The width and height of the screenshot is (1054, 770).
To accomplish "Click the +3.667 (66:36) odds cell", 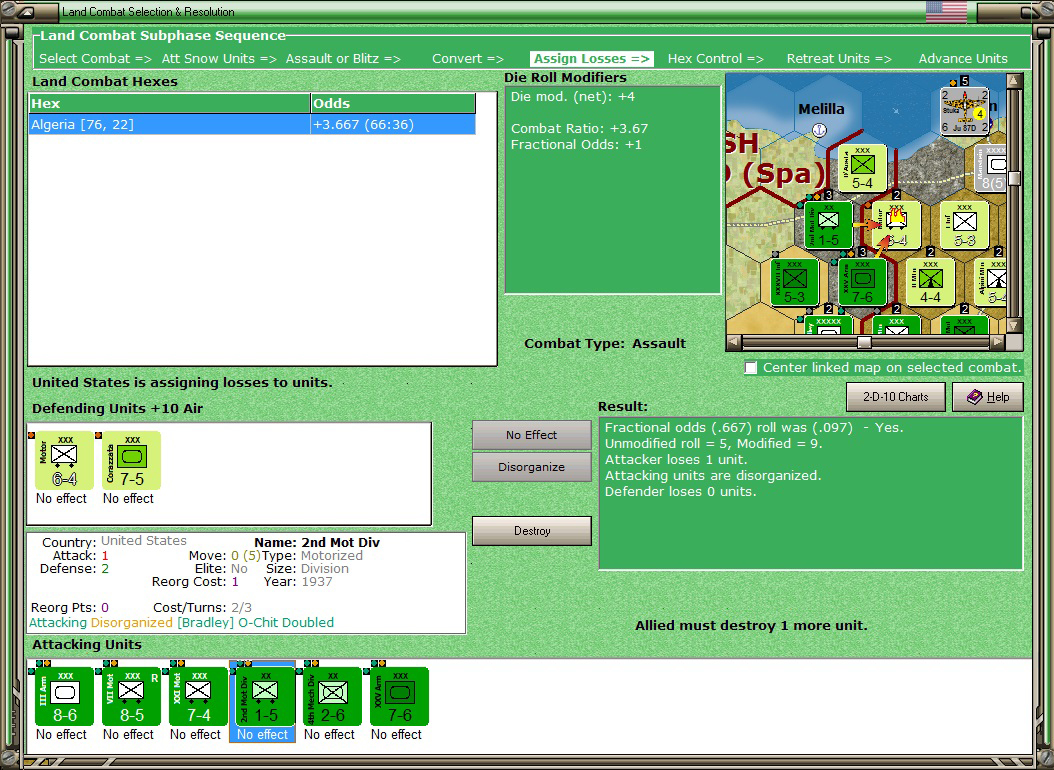I will click(x=393, y=124).
